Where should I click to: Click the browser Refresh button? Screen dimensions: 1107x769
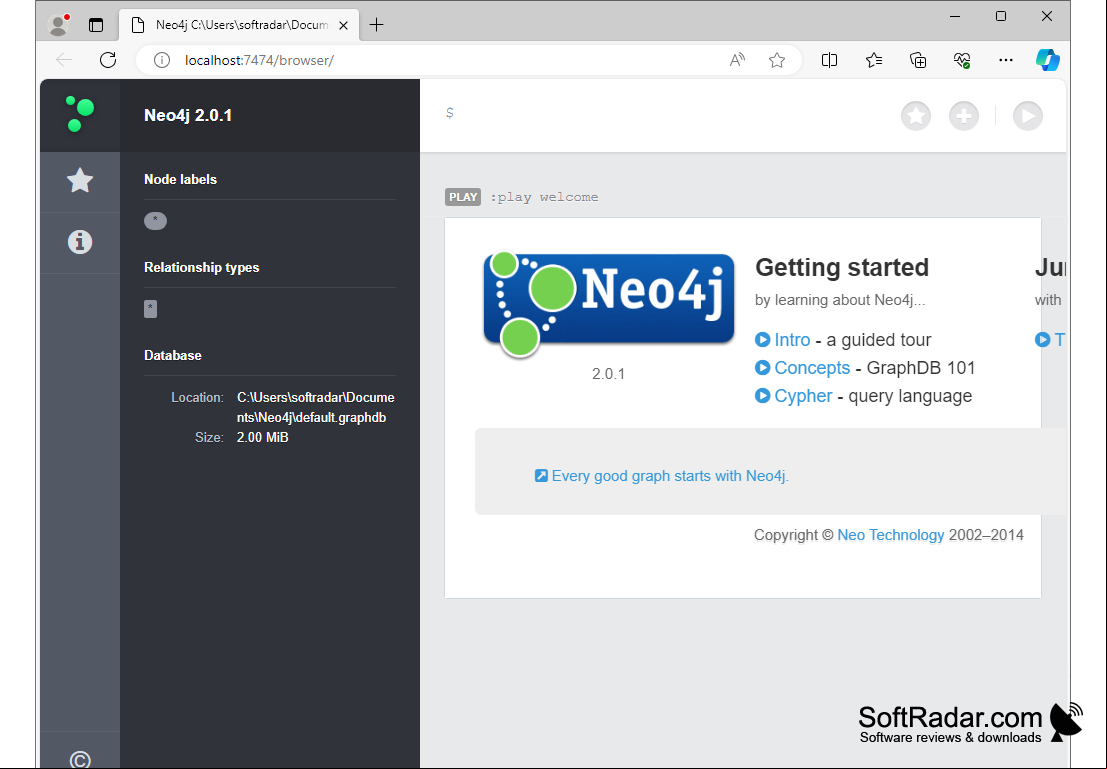click(108, 60)
